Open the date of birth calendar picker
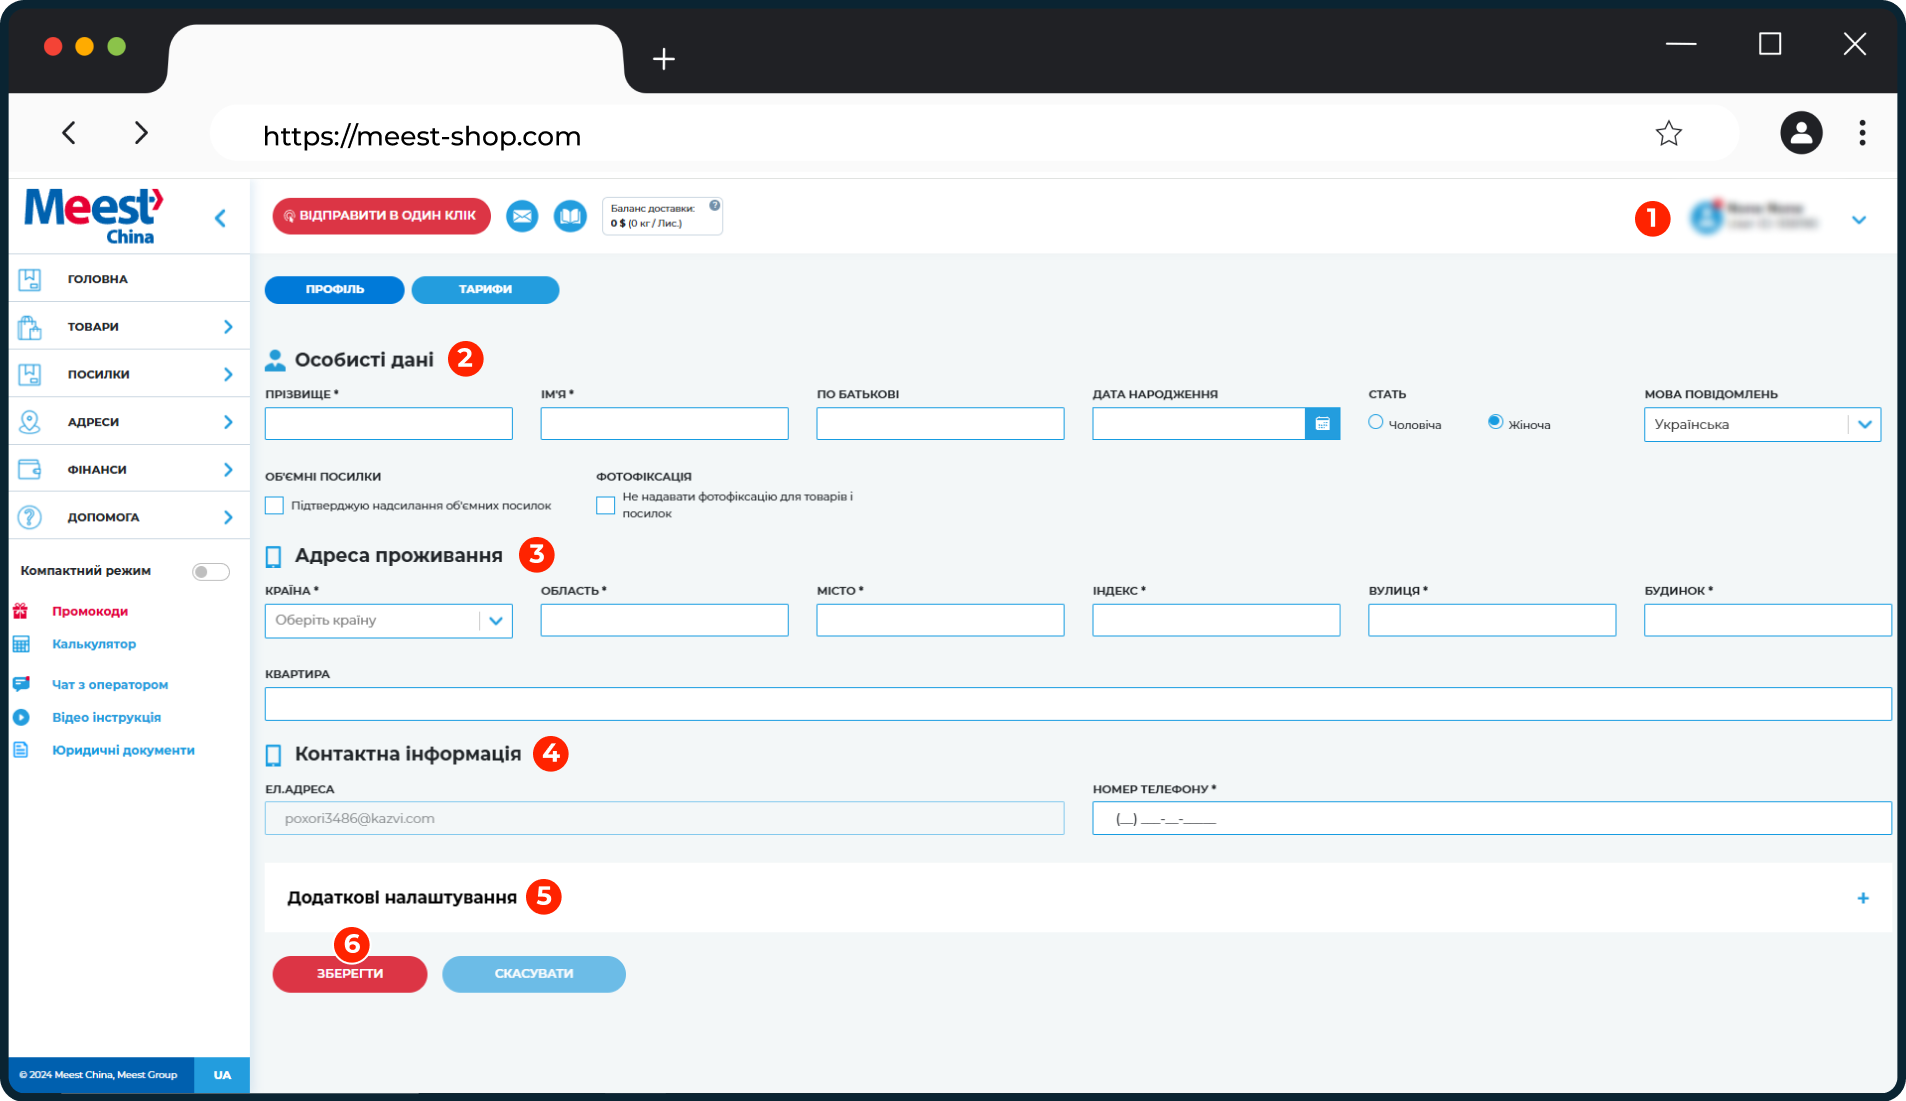The image size is (1906, 1101). click(x=1322, y=424)
